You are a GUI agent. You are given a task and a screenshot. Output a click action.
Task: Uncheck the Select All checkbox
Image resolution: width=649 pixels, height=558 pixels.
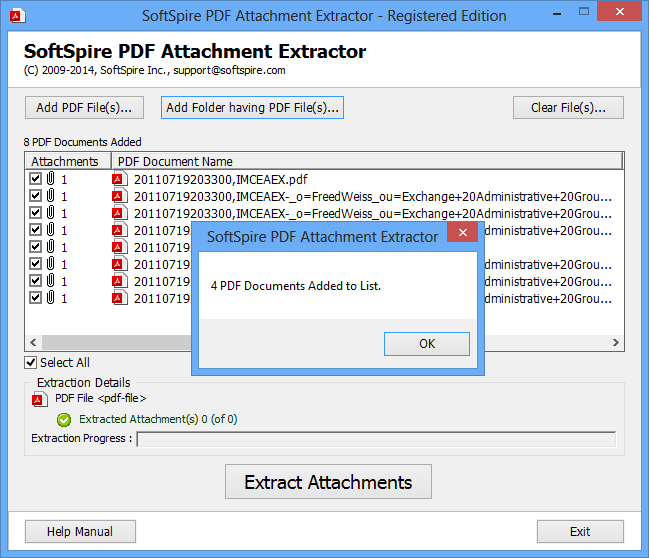click(31, 363)
